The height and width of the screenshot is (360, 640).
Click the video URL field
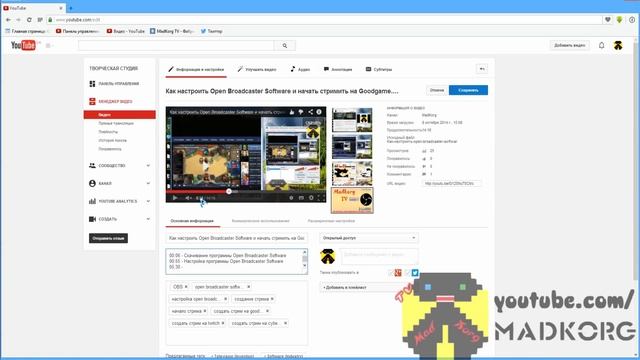[451, 184]
